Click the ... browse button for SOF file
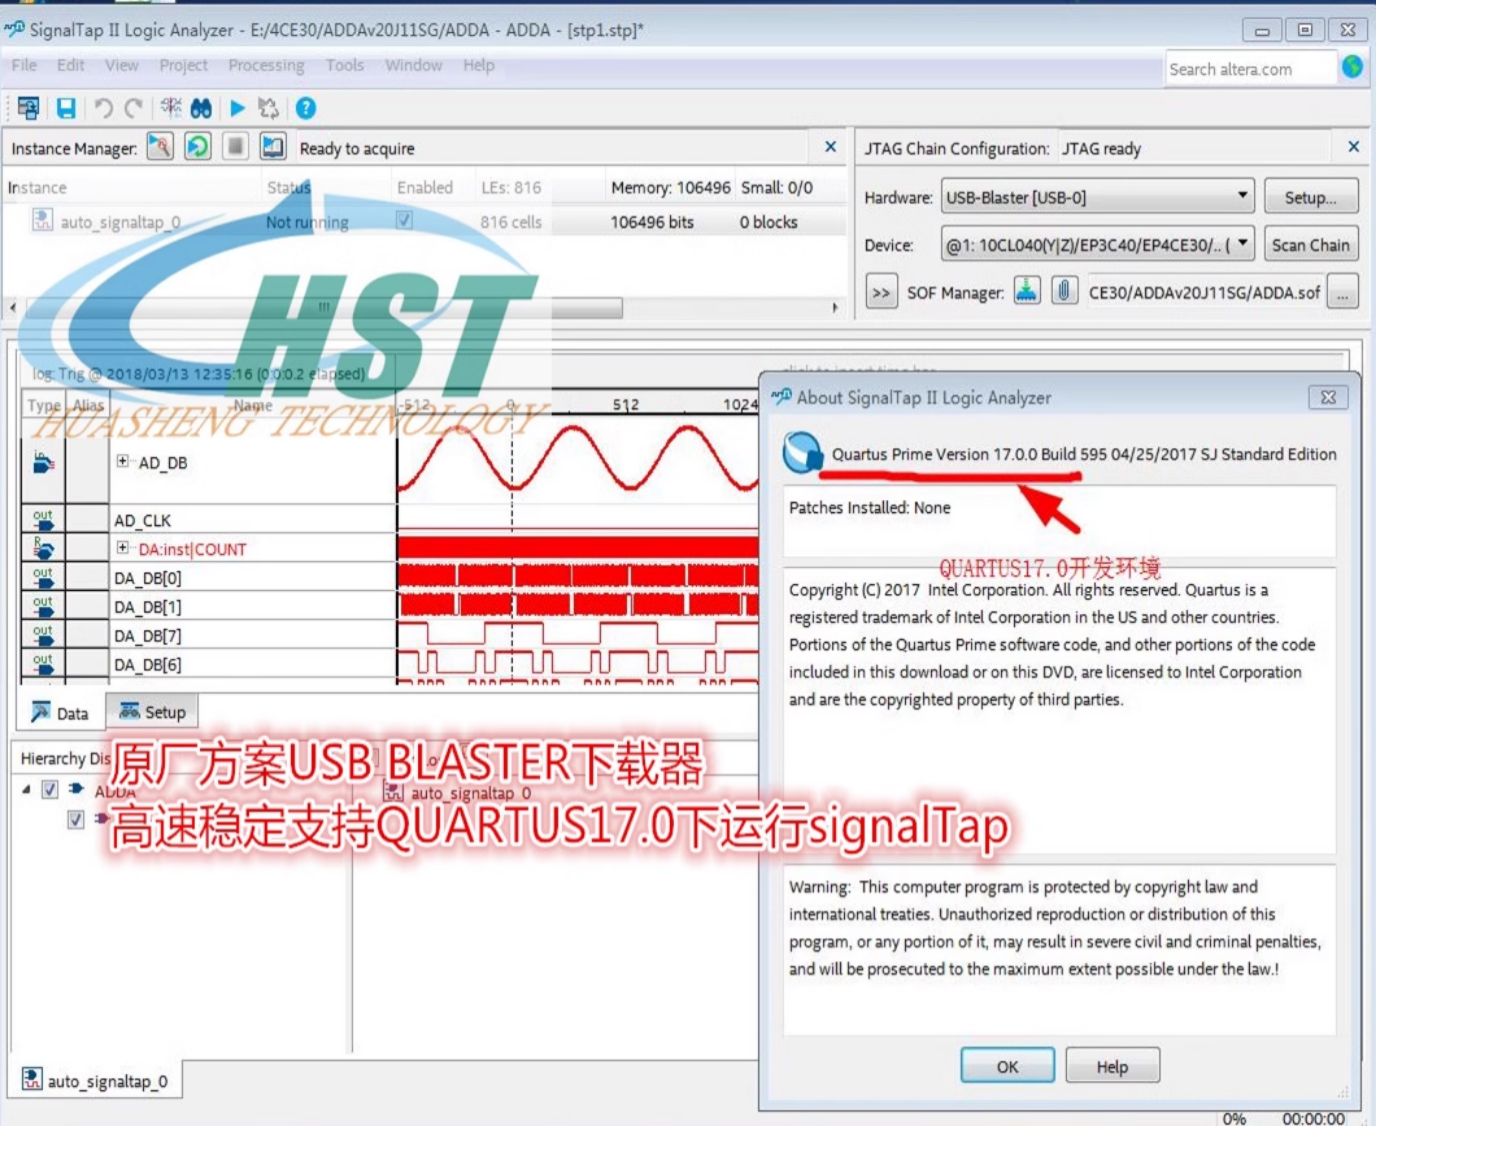The image size is (1500, 1158). pyautogui.click(x=1342, y=292)
